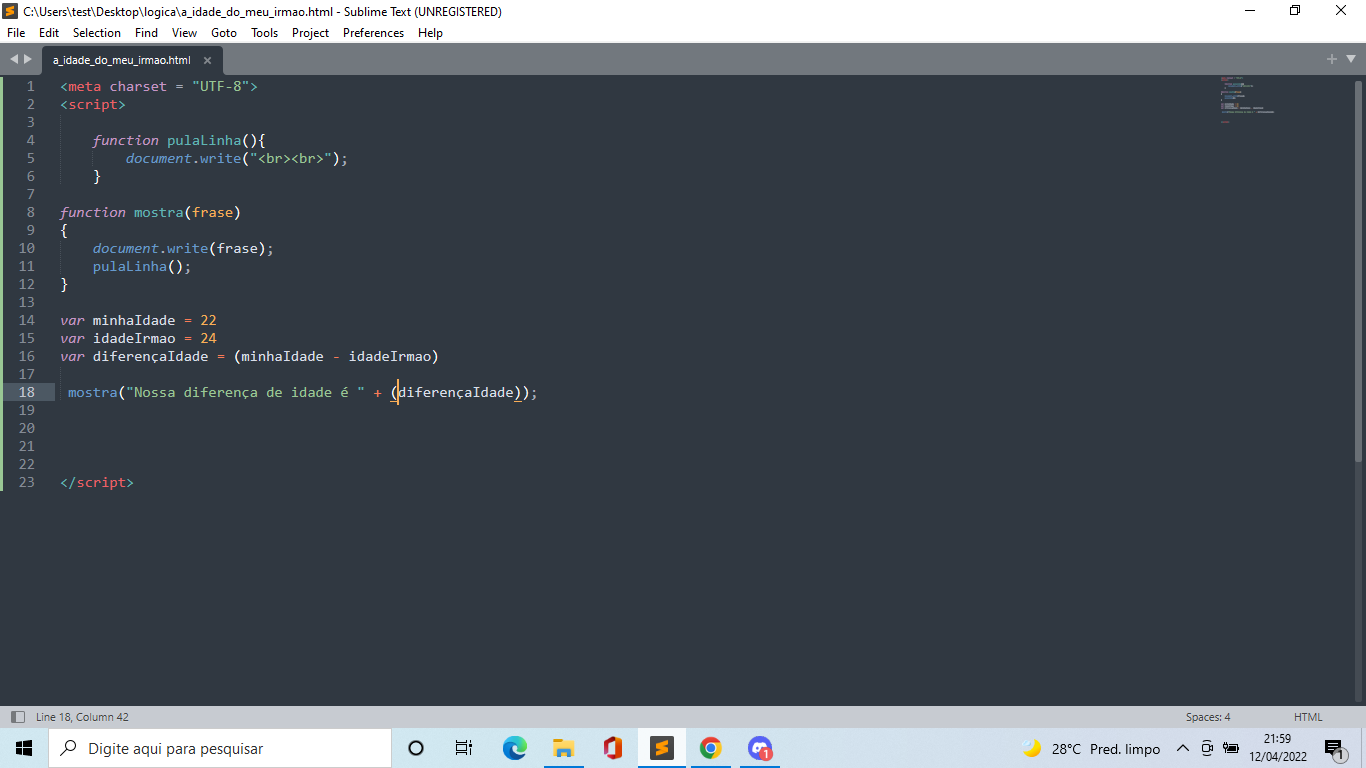Open the Windows Start menu

point(24,748)
